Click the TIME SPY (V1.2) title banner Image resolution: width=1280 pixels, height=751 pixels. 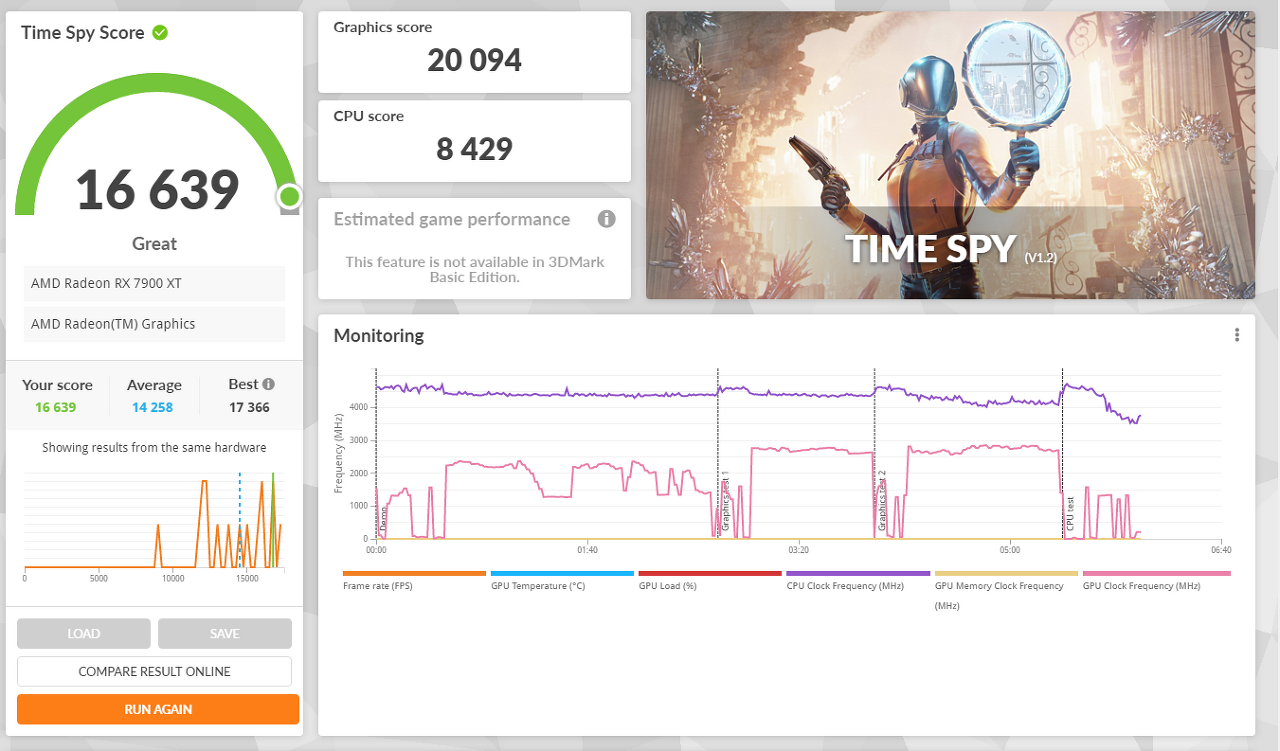[x=950, y=248]
